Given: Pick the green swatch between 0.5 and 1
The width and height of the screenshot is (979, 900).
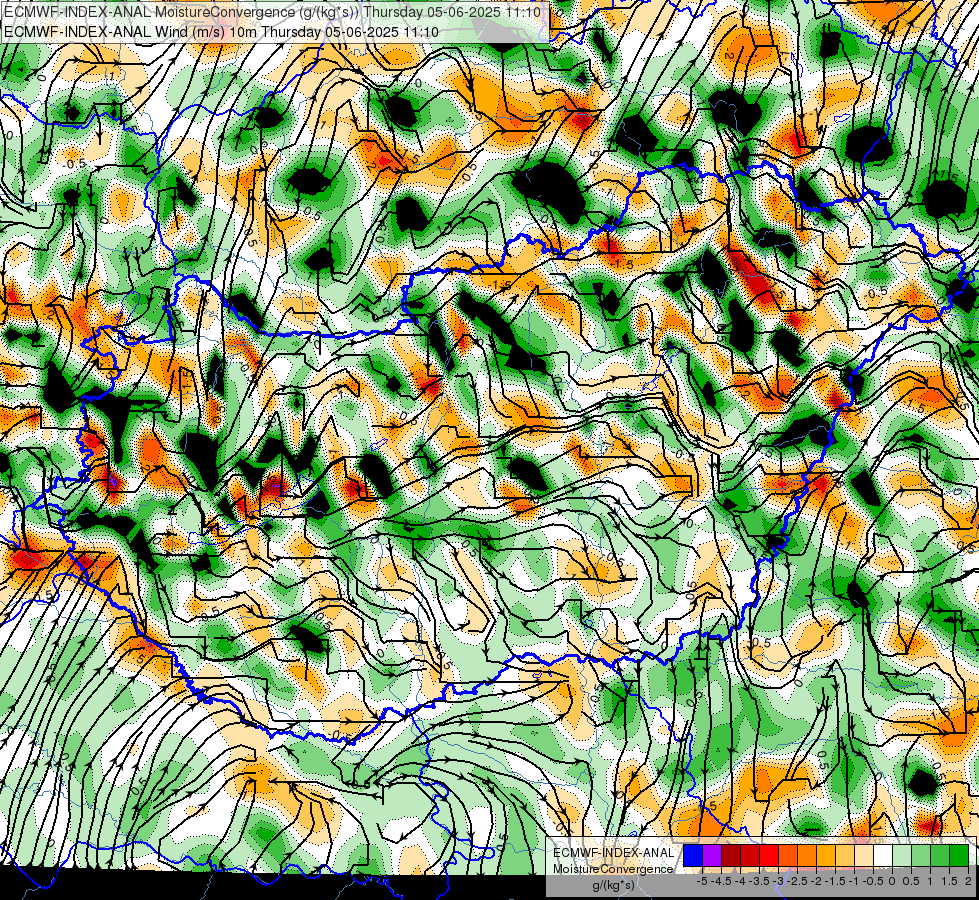Looking at the screenshot, I should pos(921,855).
